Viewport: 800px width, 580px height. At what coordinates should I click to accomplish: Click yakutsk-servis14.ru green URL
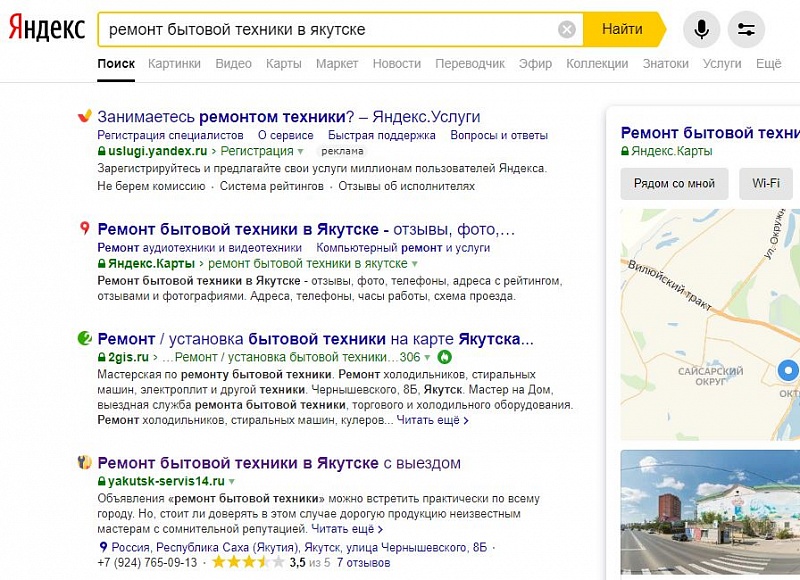(166, 481)
